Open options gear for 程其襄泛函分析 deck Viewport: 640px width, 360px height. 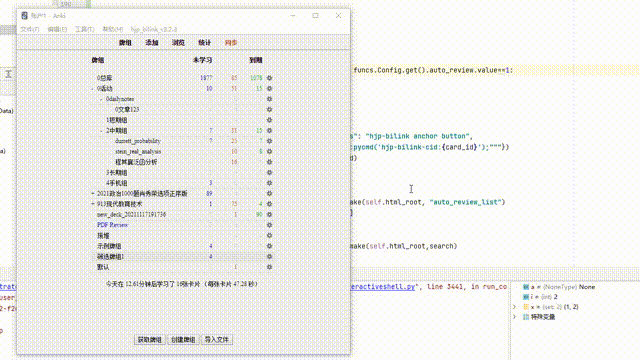pyautogui.click(x=269, y=162)
